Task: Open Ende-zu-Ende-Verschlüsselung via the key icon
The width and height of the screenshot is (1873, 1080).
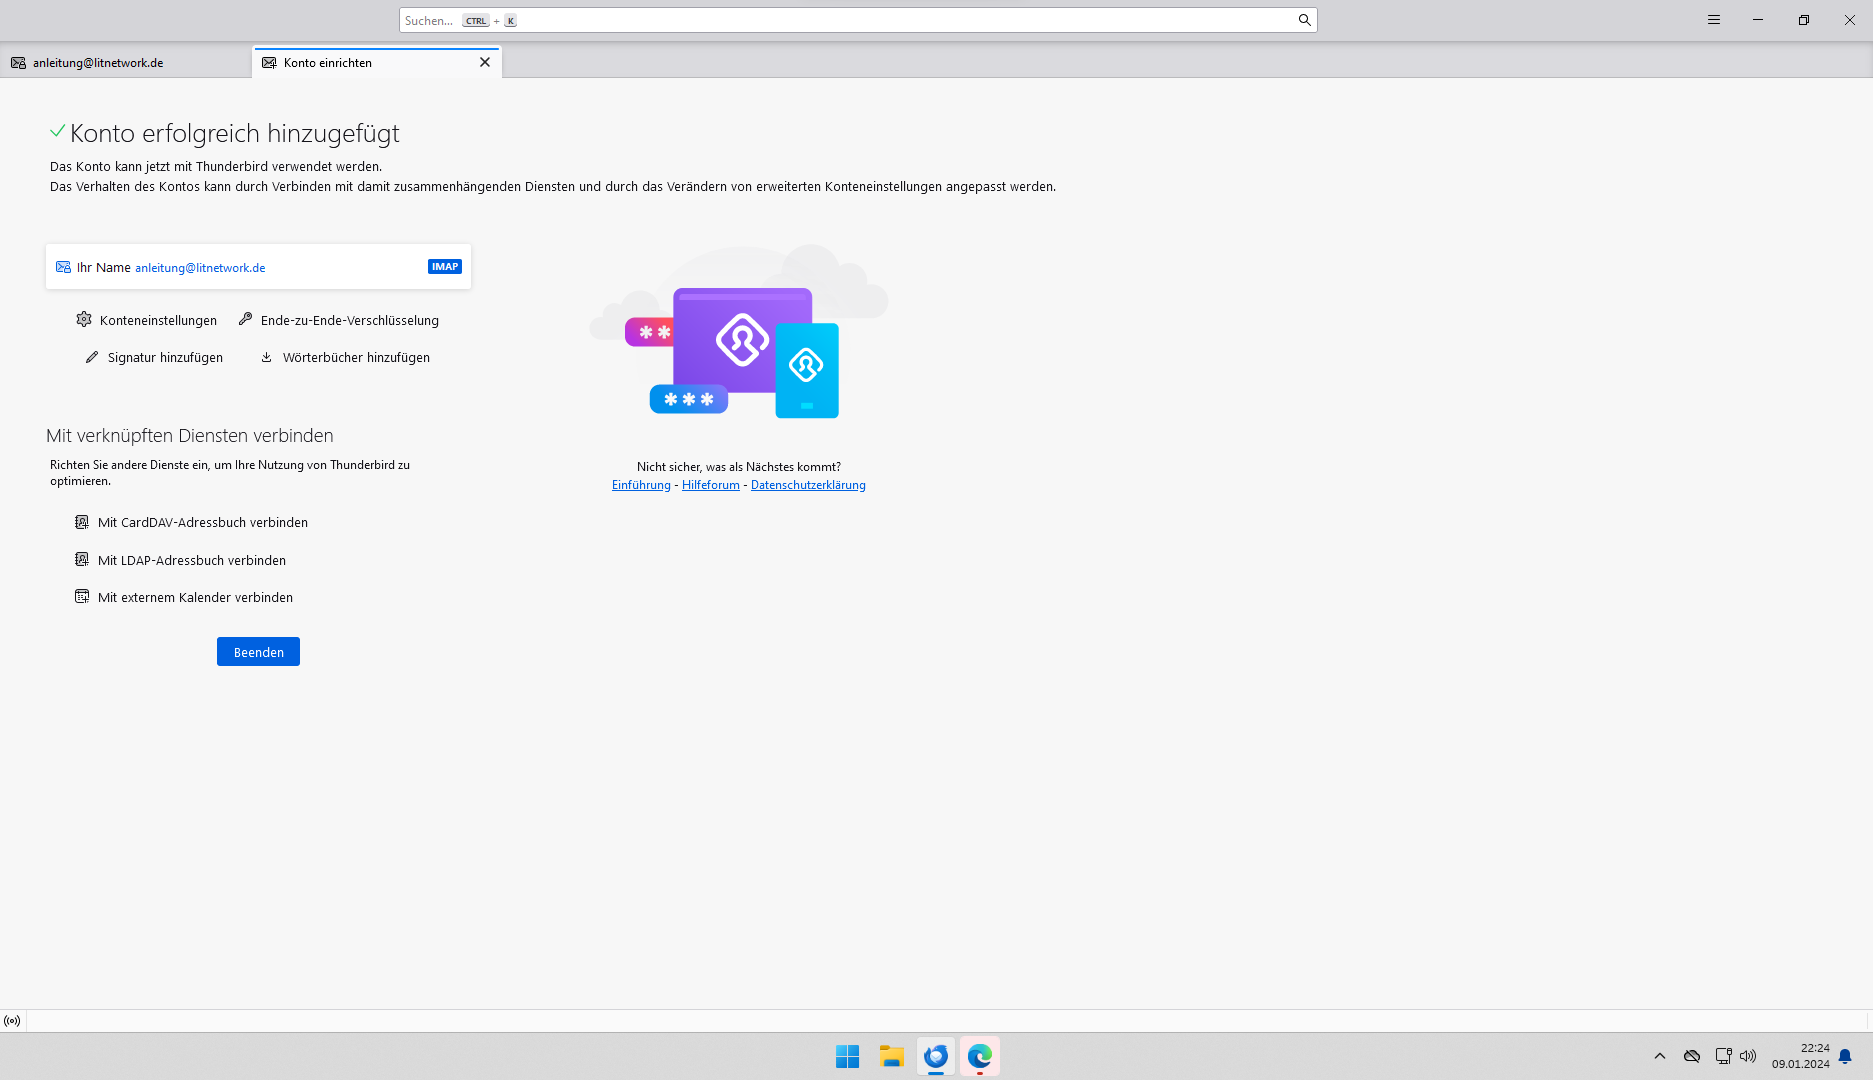Action: click(245, 319)
